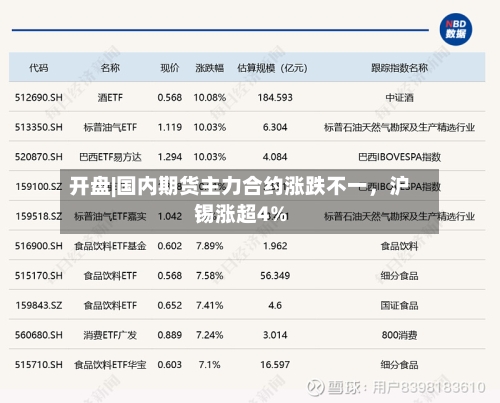Click the 消费ETF广发 name cell
The image size is (500, 403).
[x=110, y=335]
